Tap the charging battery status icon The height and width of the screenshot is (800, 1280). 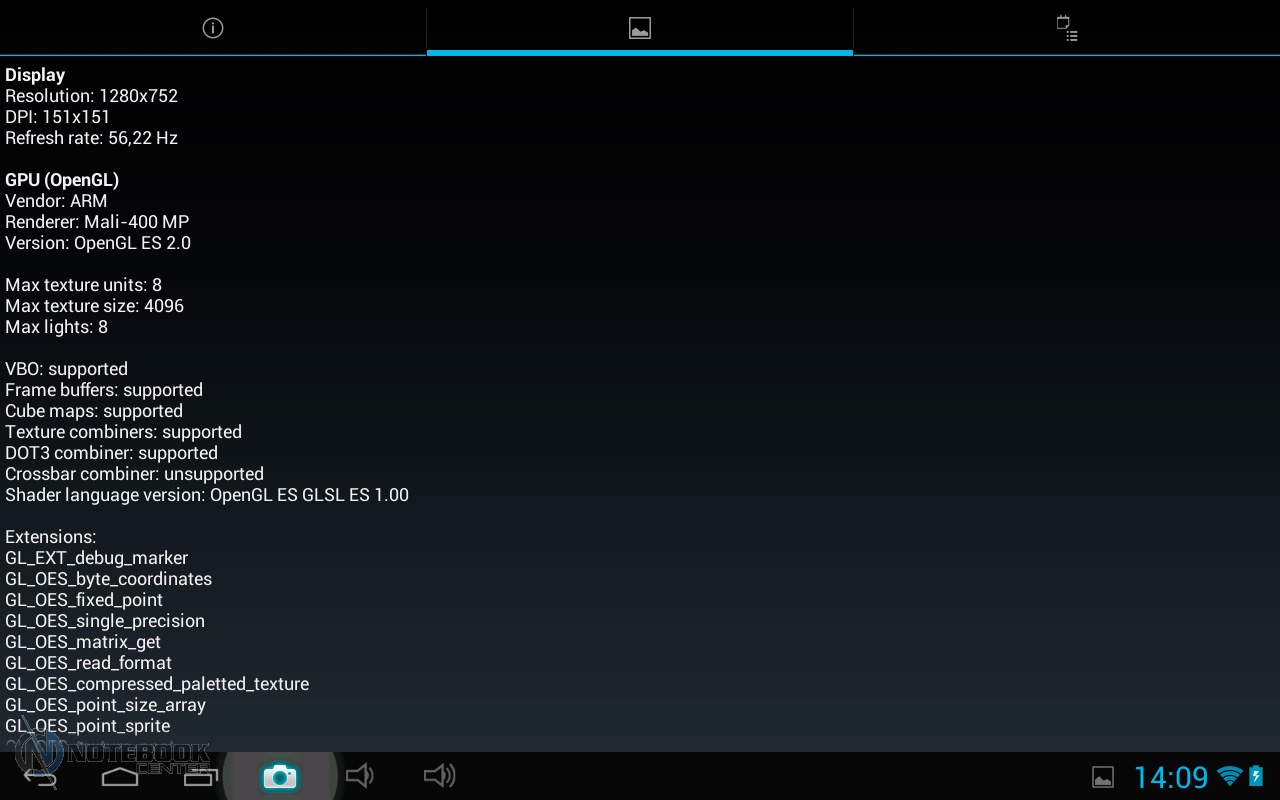pos(1256,776)
